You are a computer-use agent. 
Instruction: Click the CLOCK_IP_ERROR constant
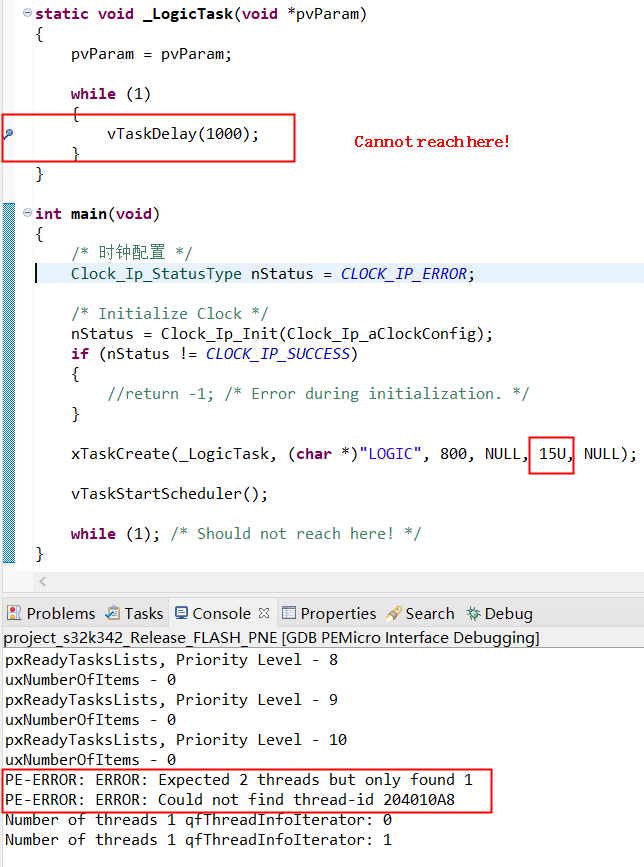click(404, 274)
